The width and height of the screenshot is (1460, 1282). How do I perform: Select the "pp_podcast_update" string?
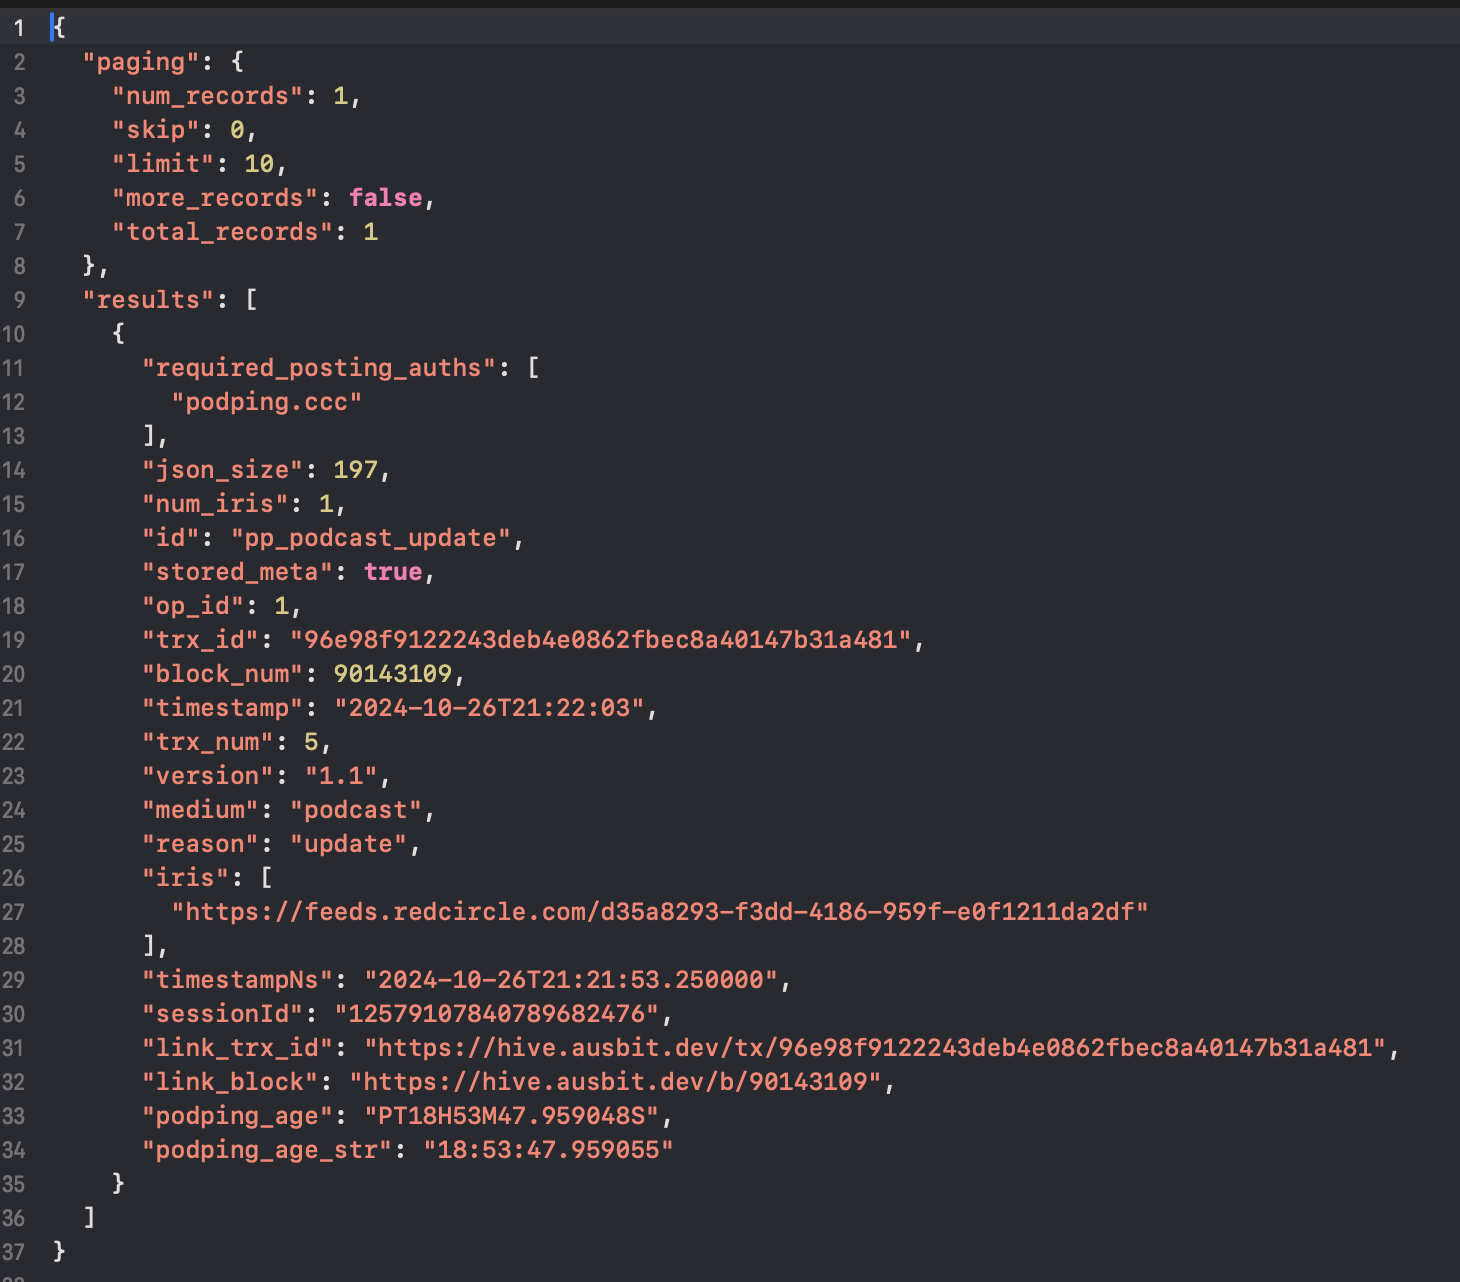click(x=371, y=538)
